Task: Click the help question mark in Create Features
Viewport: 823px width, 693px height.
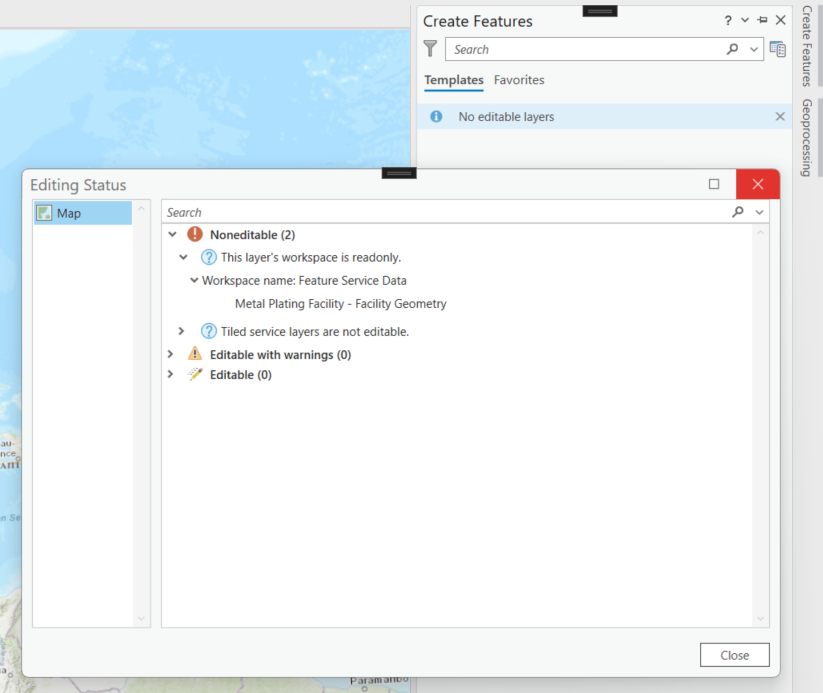Action: [727, 19]
